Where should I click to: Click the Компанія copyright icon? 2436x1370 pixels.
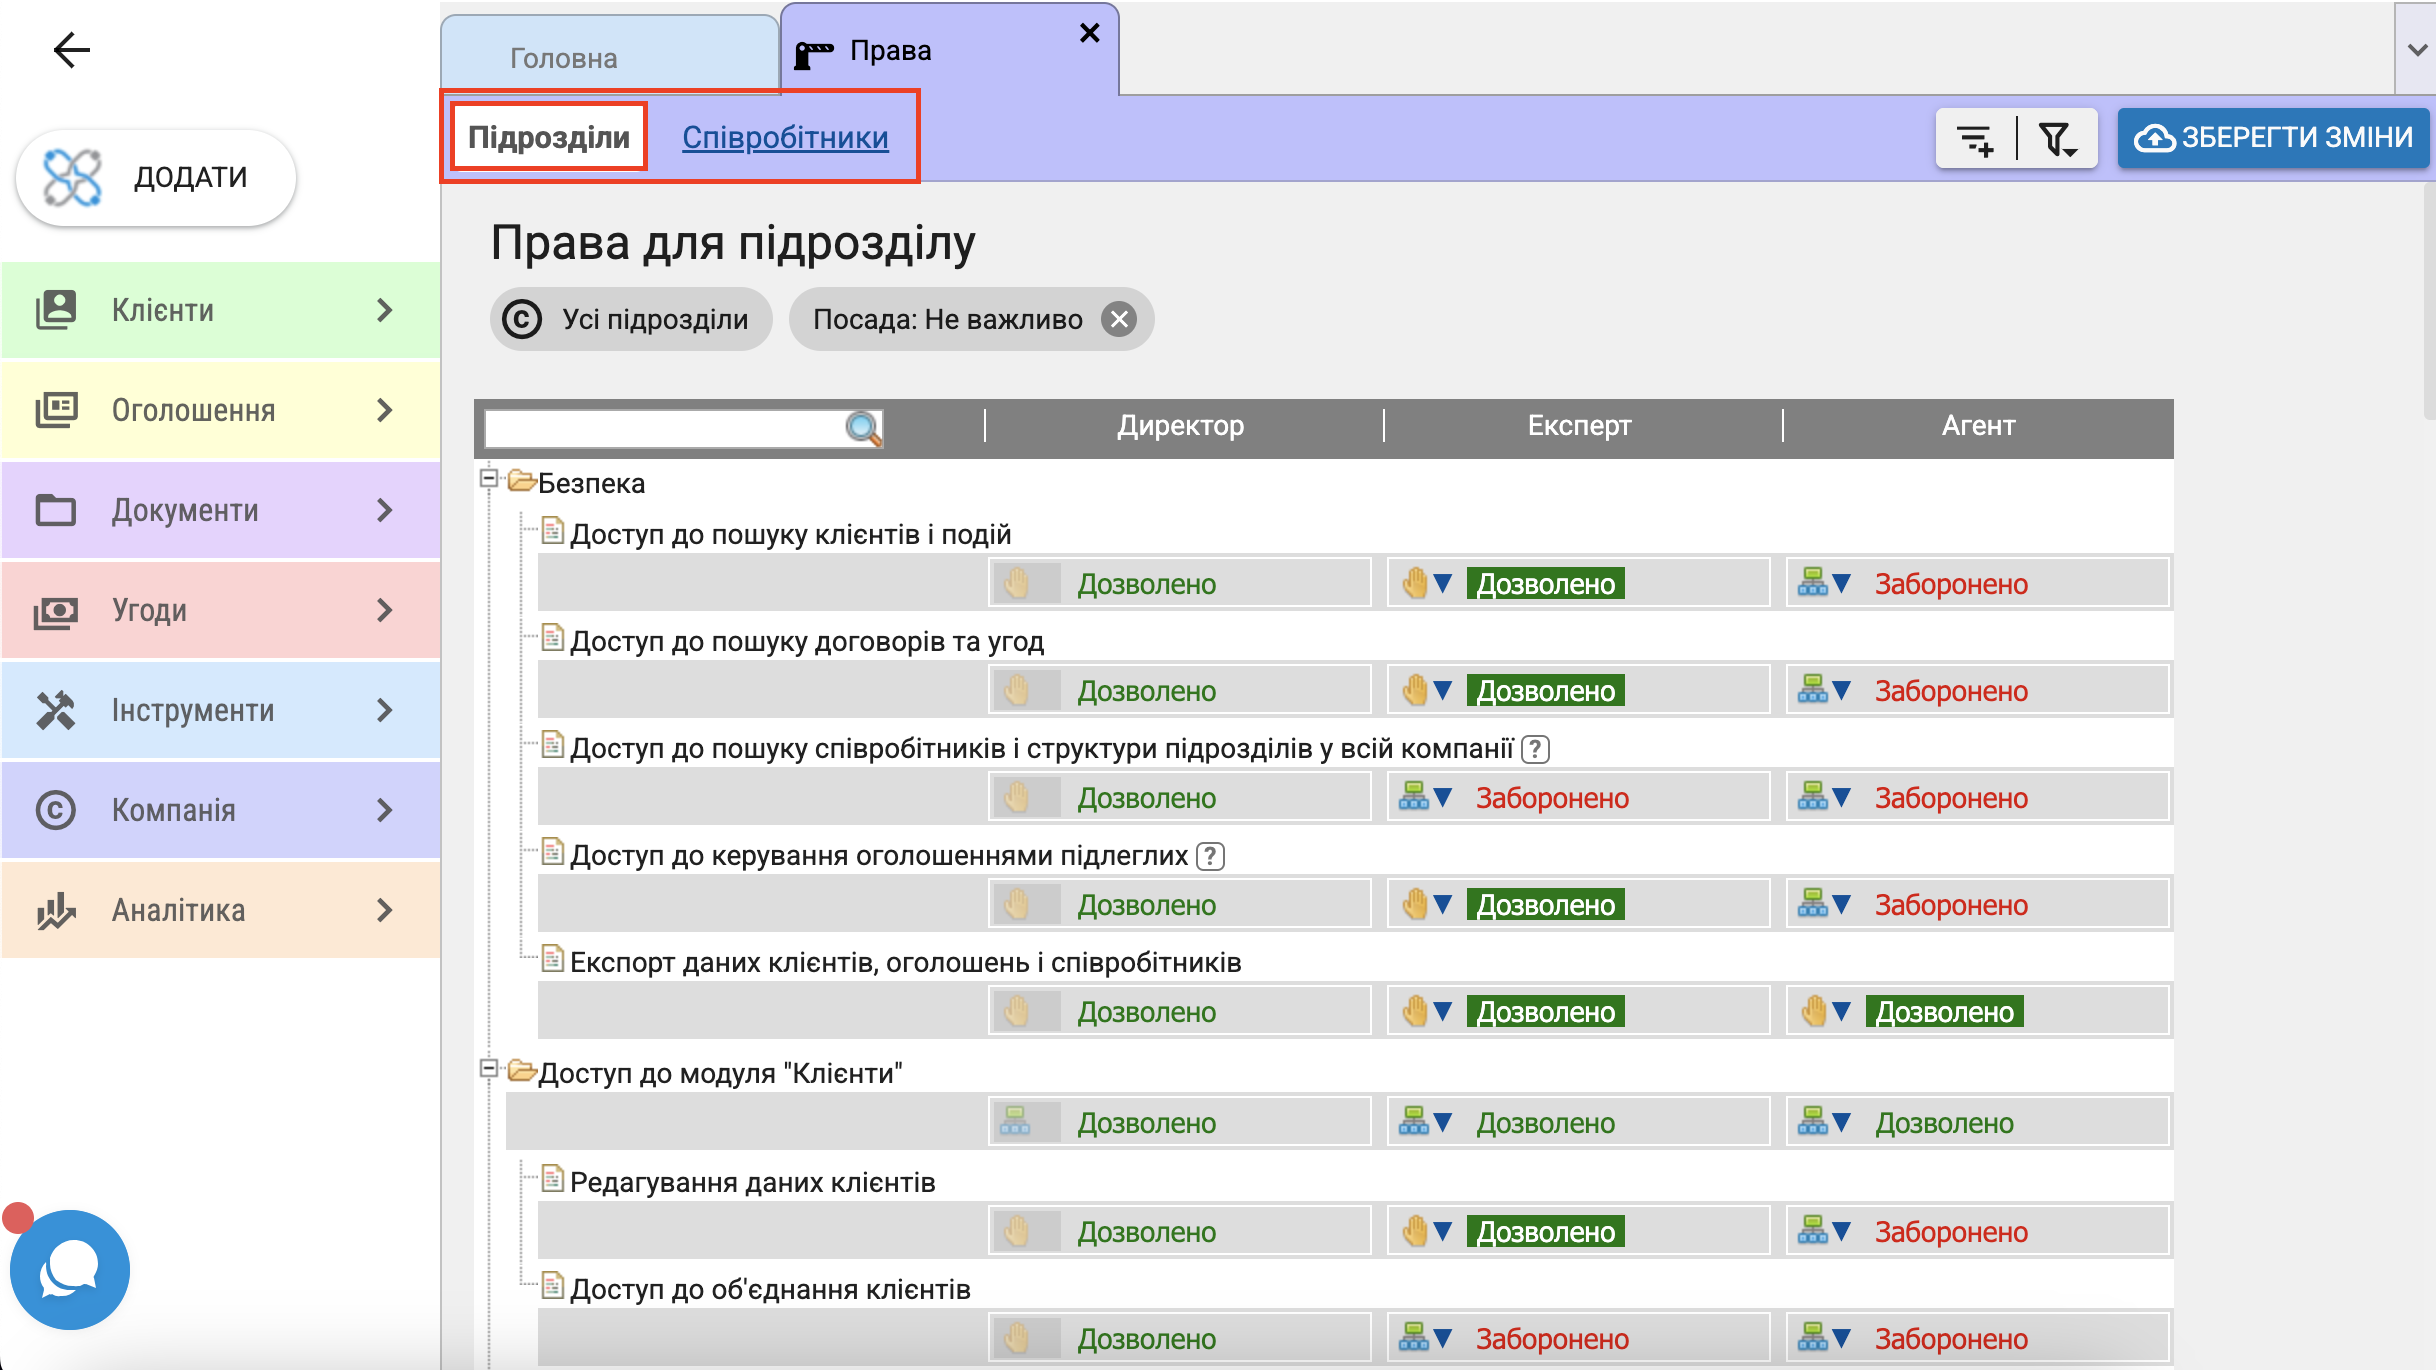click(x=56, y=810)
